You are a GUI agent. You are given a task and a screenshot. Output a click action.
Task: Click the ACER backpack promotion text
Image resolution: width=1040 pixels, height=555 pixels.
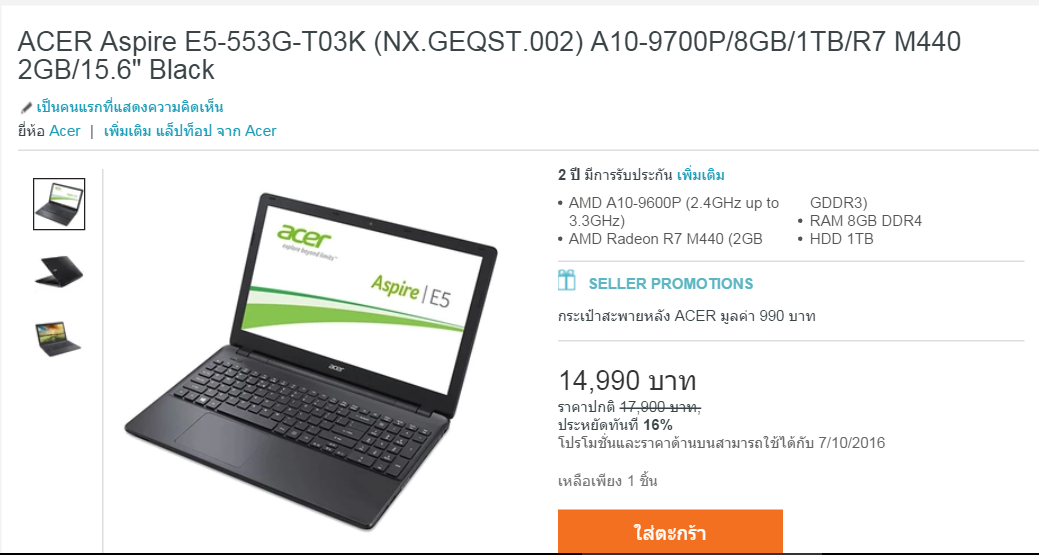(686, 316)
